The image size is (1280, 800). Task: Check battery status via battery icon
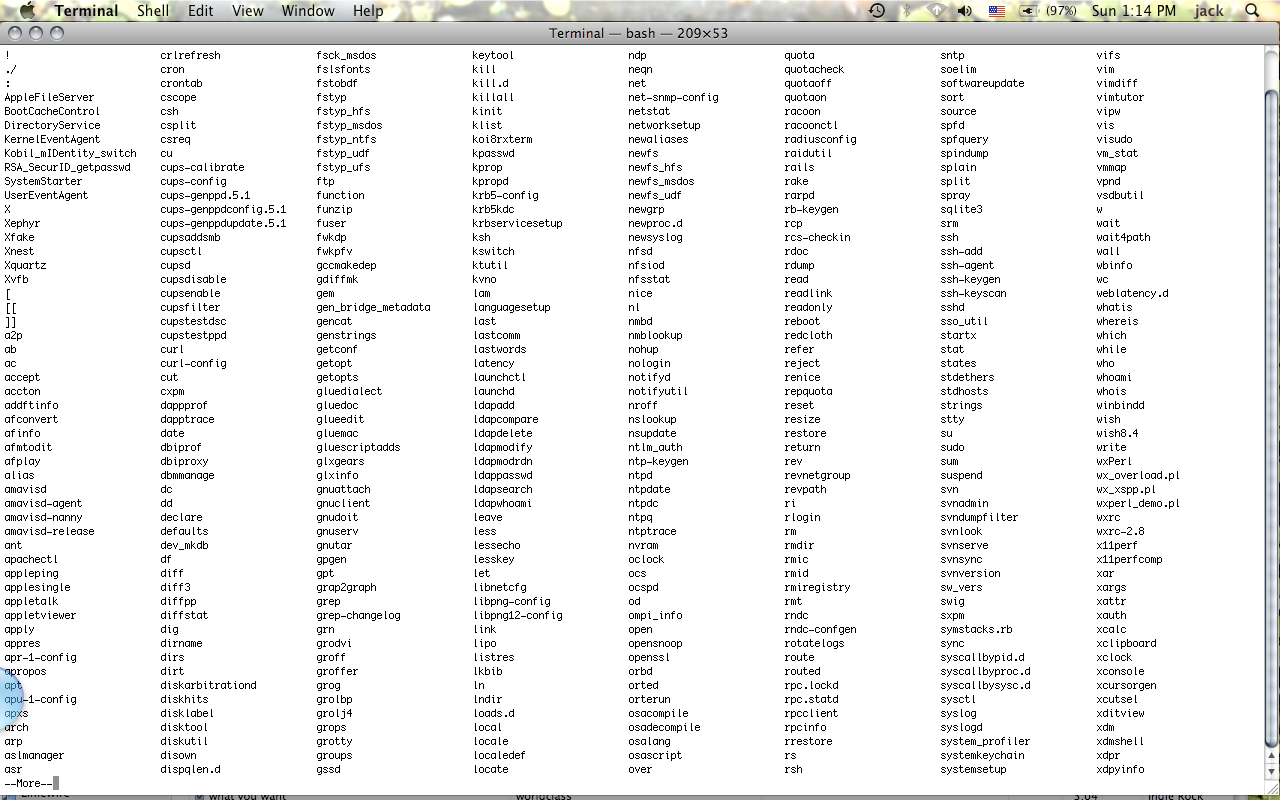pos(1029,11)
